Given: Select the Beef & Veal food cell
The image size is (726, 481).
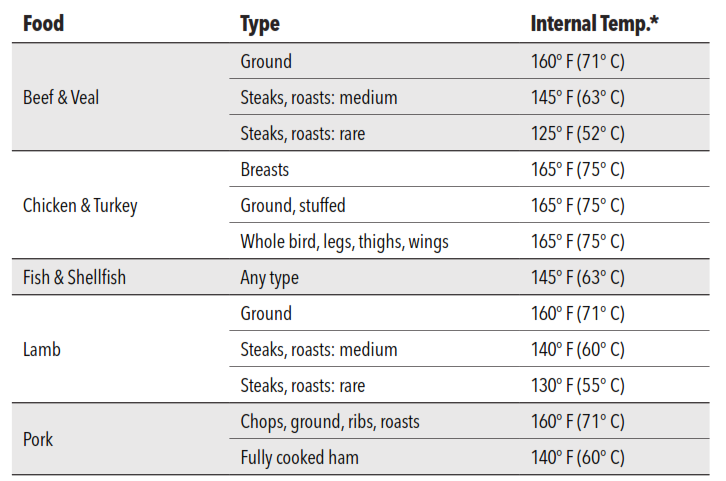Looking at the screenshot, I should (x=61, y=97).
